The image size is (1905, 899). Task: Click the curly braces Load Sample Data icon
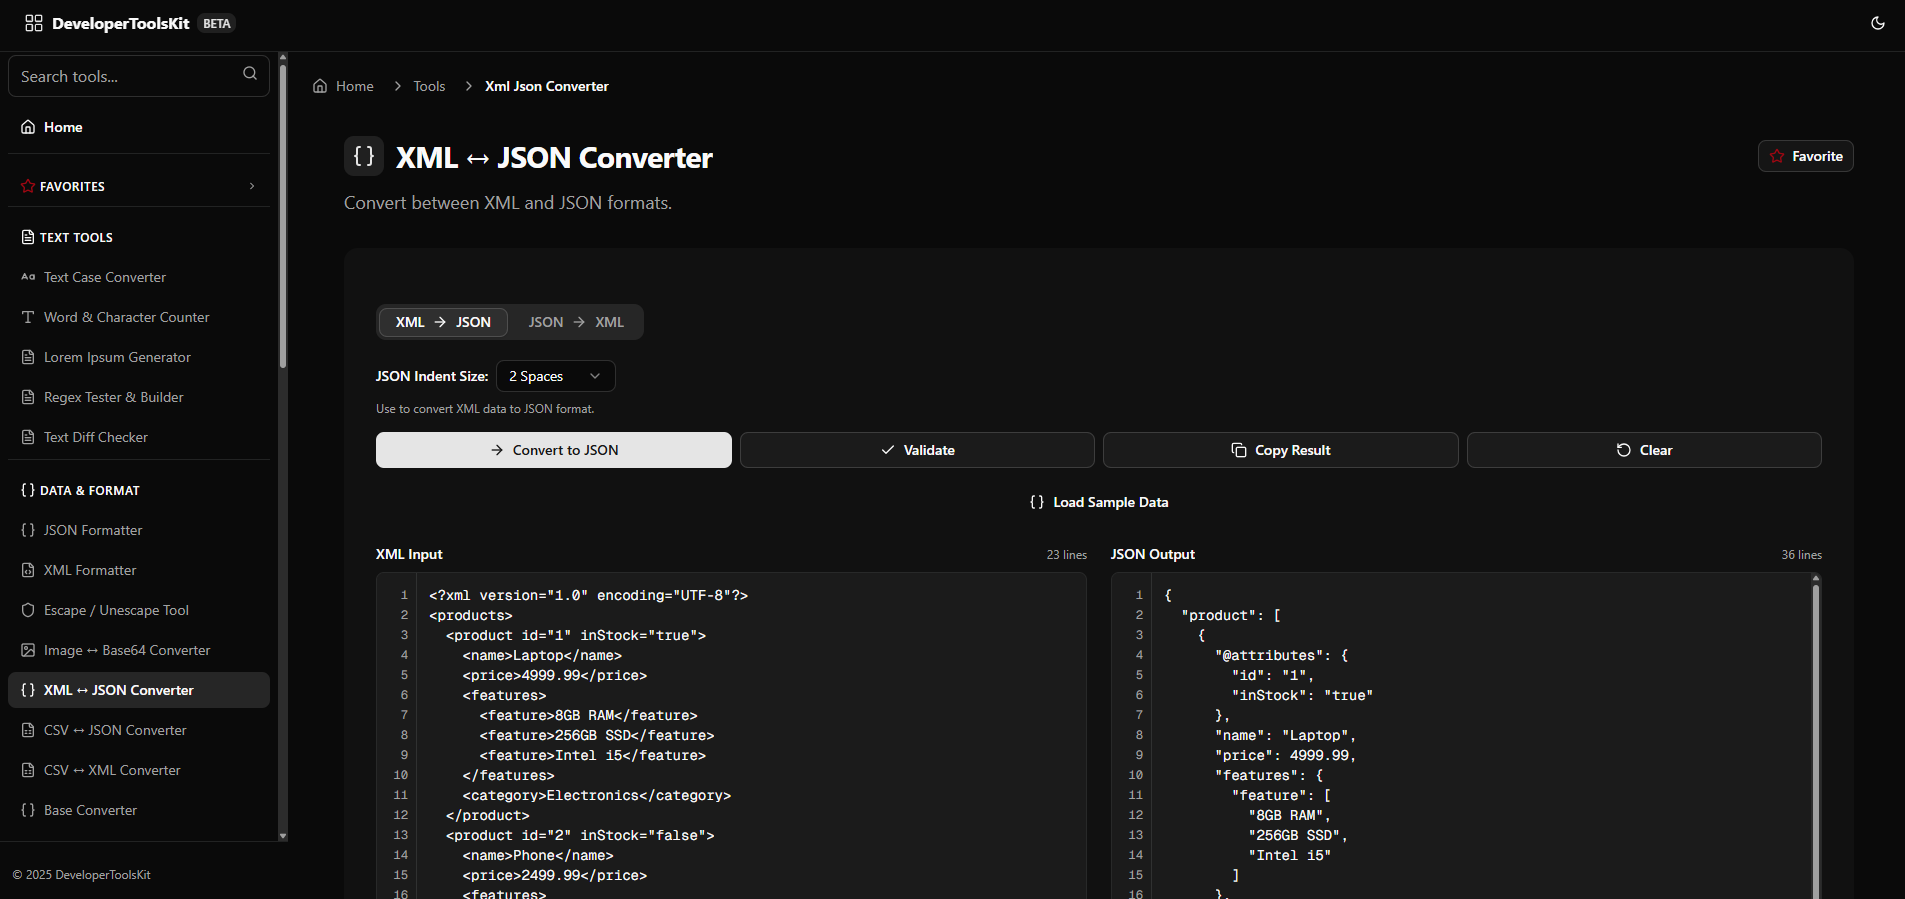click(x=1037, y=502)
